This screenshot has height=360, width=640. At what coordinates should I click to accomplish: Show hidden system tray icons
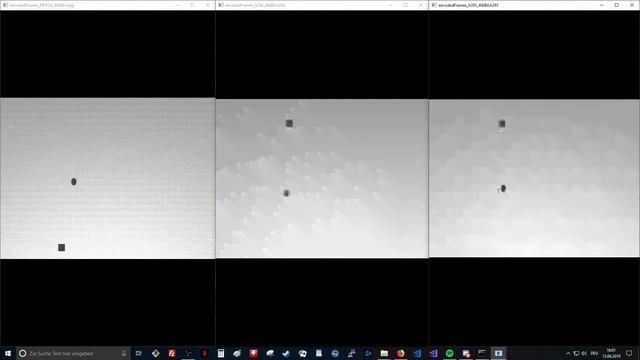(x=568, y=353)
